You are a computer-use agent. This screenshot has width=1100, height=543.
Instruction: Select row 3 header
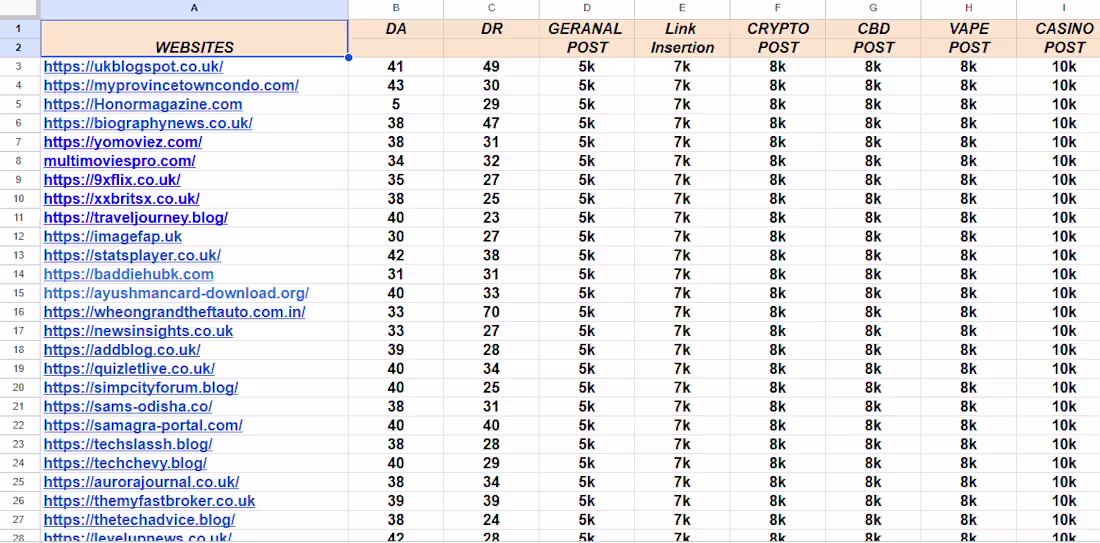click(x=20, y=67)
